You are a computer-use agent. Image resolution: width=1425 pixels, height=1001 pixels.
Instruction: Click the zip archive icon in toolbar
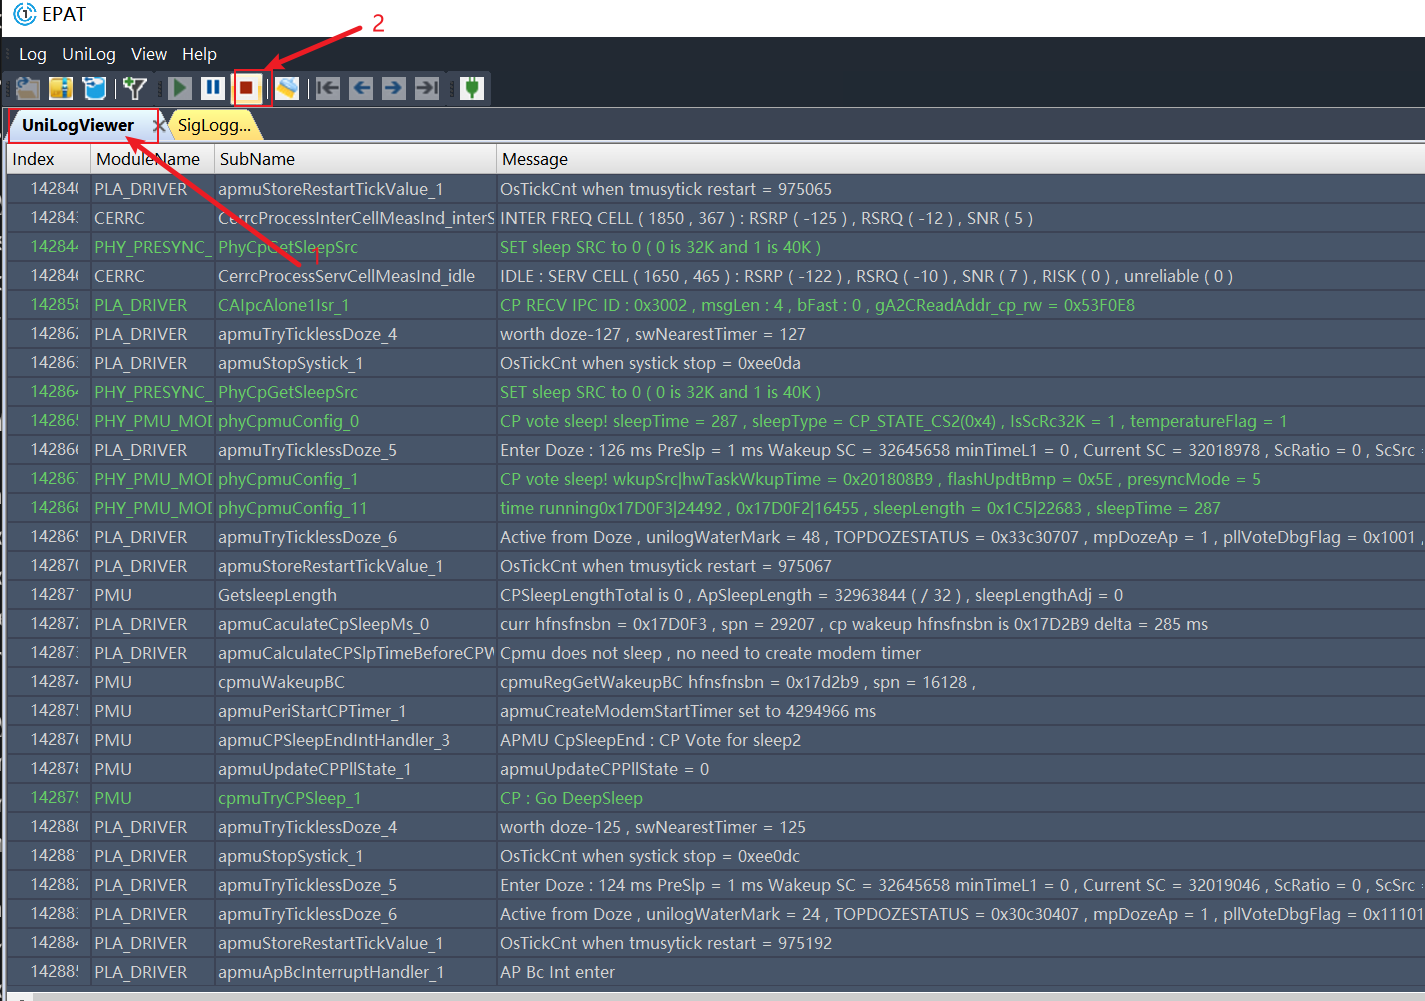click(x=61, y=88)
